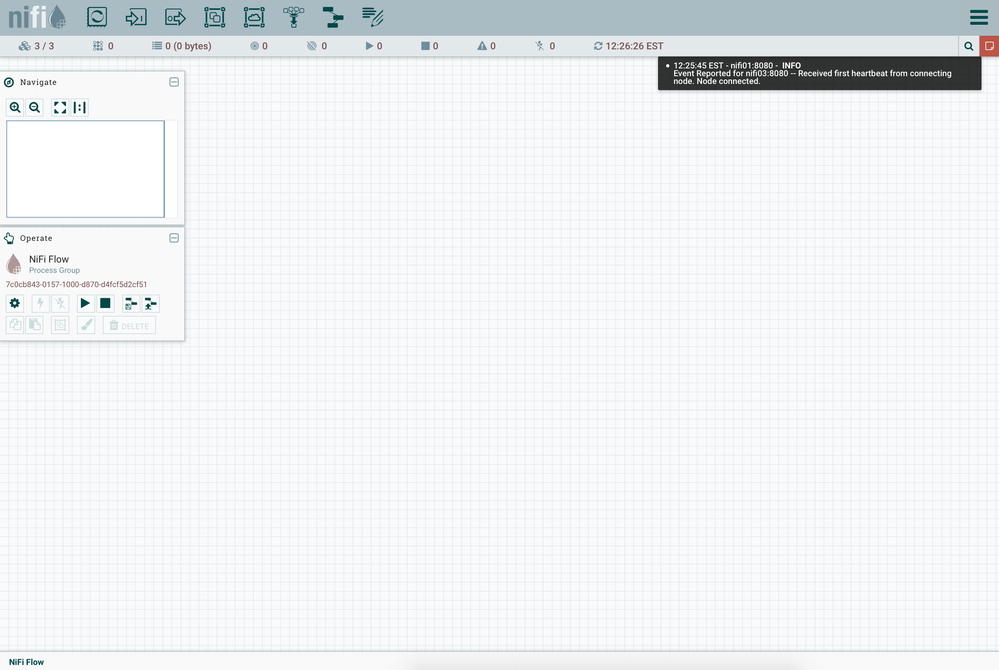Viewport: 999px width, 670px height.
Task: Select the Input Port component icon
Action: click(x=135, y=16)
